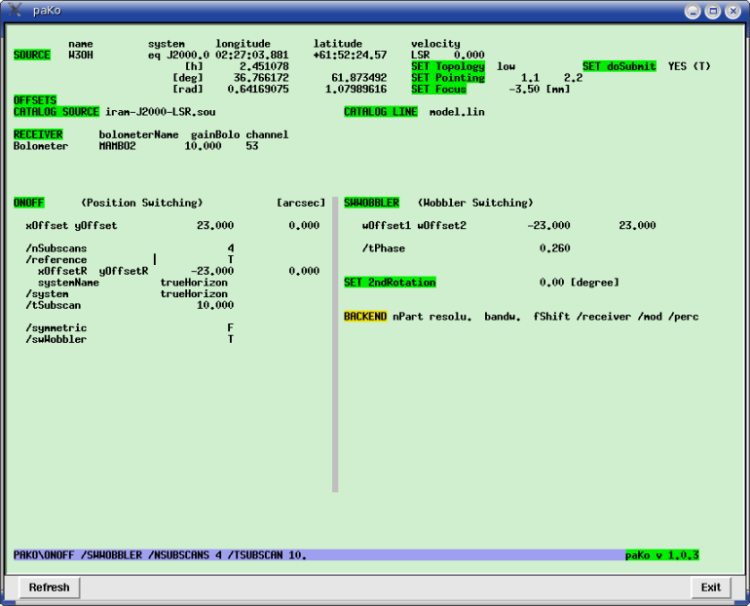Image resolution: width=750 pixels, height=606 pixels.
Task: Minimize the paKo window
Action: point(692,11)
